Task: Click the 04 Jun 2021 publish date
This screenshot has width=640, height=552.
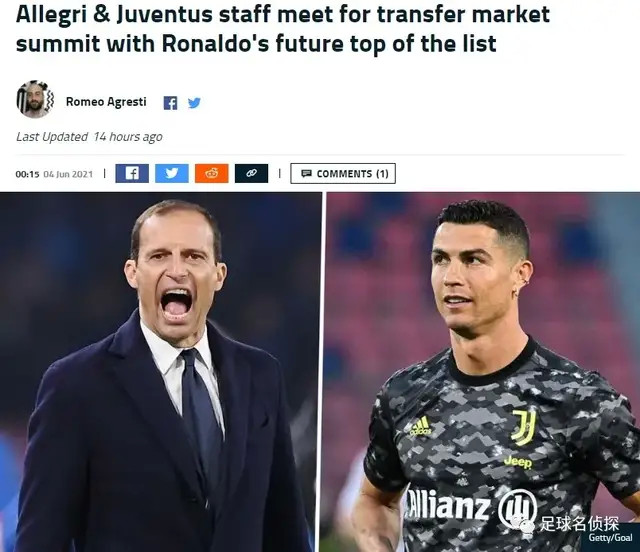Action: (x=68, y=174)
